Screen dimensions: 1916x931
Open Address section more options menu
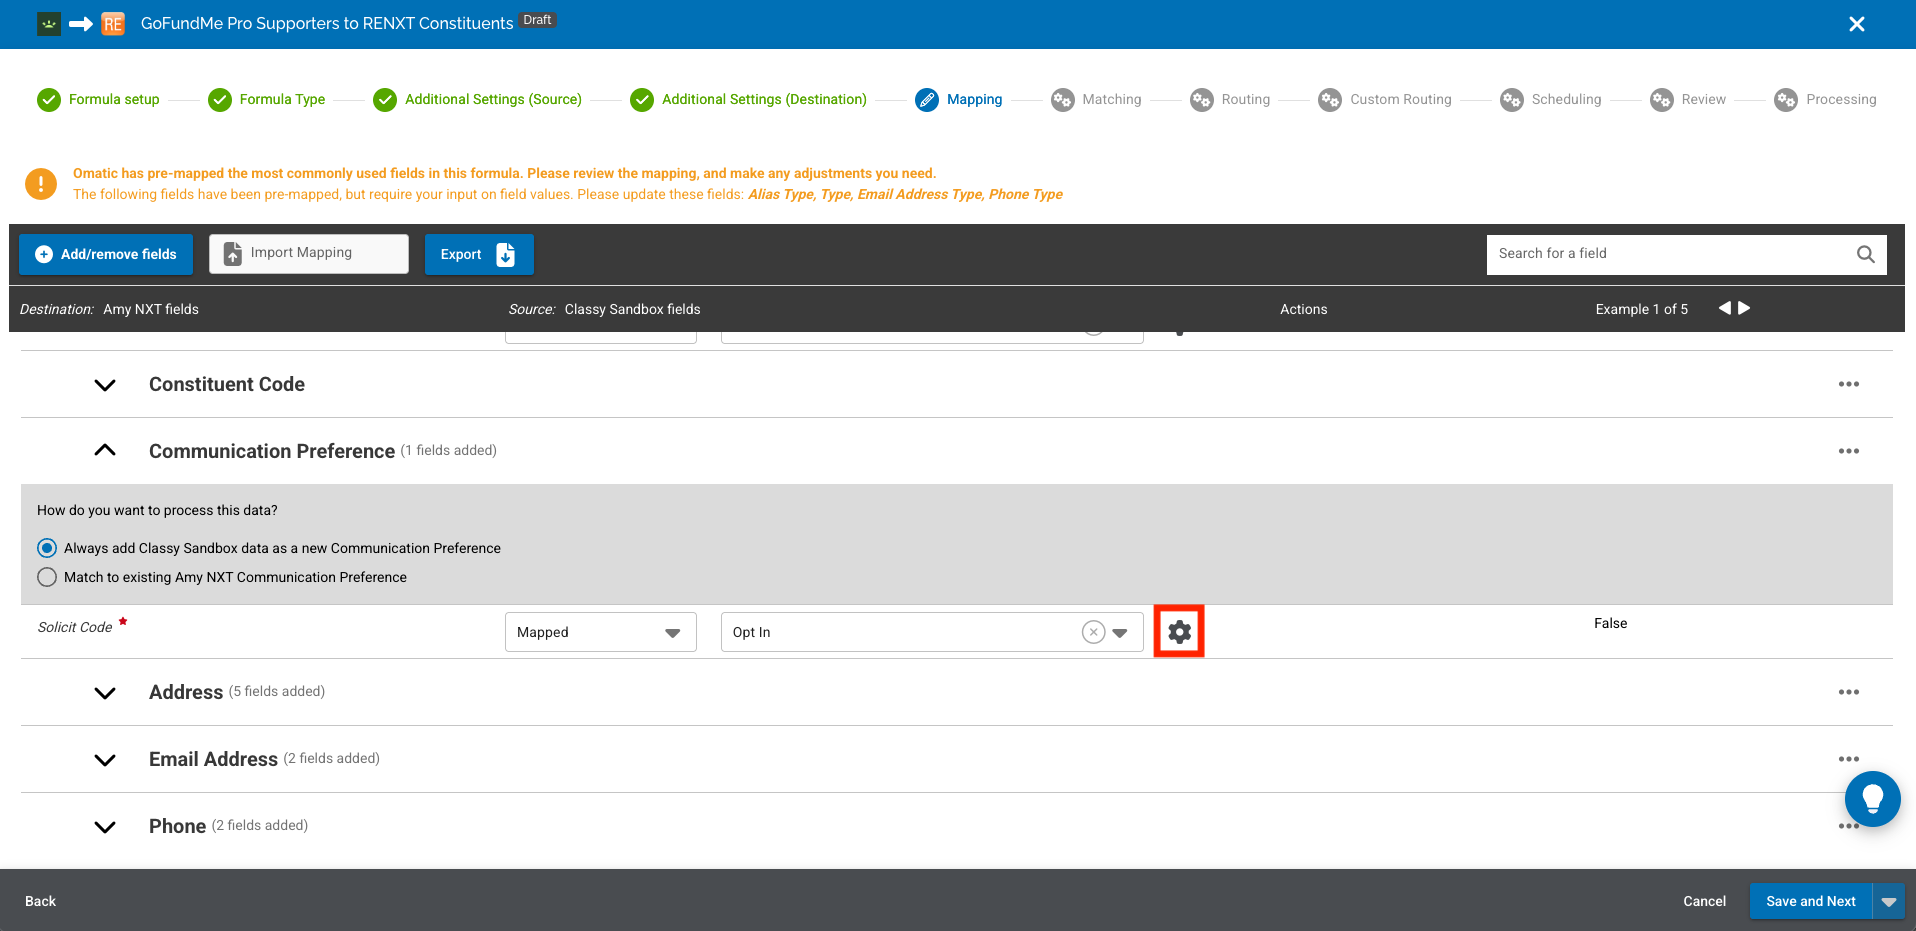point(1848,692)
